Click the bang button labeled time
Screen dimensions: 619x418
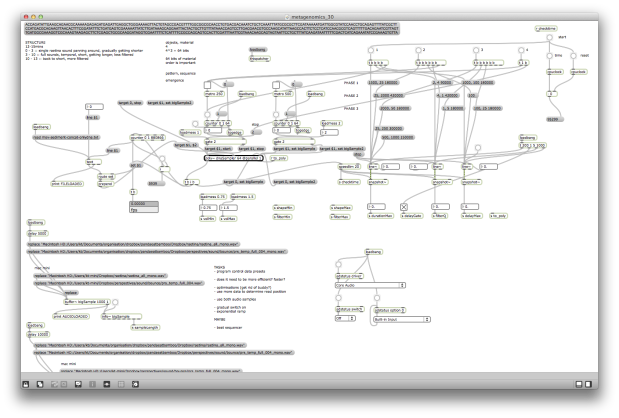point(550,56)
